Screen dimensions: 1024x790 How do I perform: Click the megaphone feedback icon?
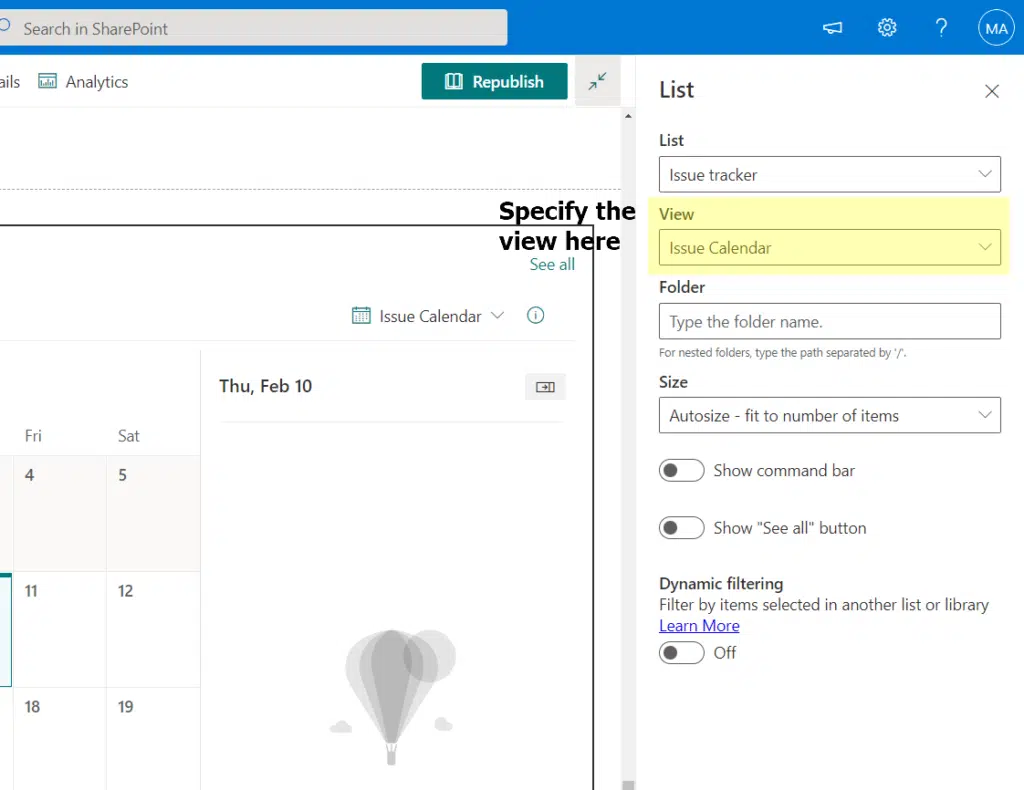(x=832, y=27)
